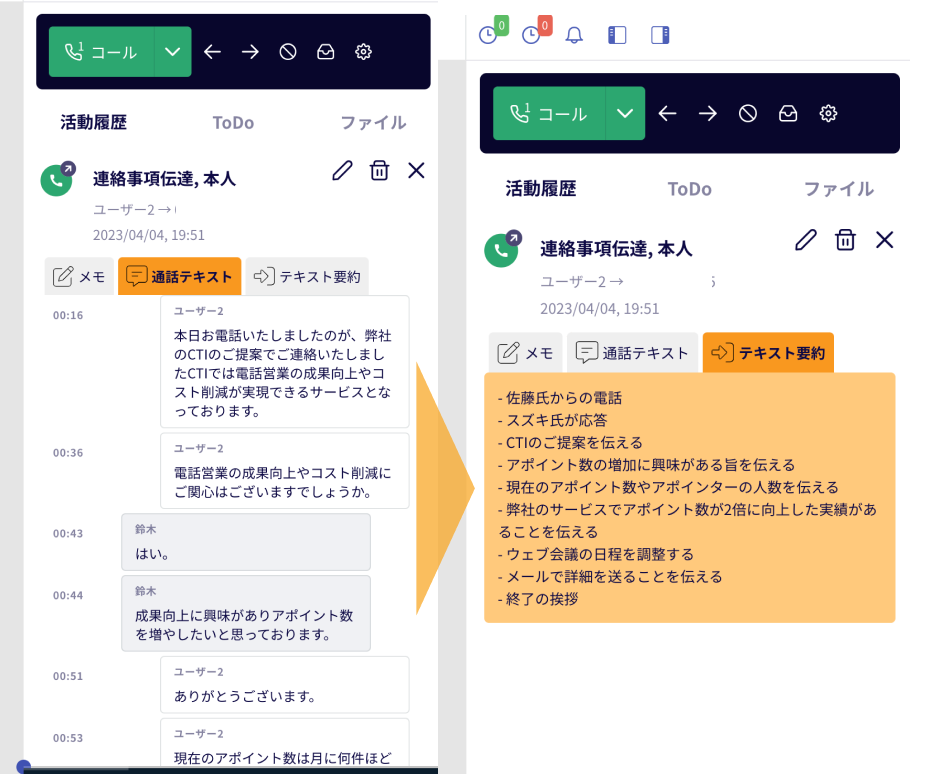Screen dimensions: 926x774
Task: Click 鈴木's はい。 message bubble
Action: (246, 542)
